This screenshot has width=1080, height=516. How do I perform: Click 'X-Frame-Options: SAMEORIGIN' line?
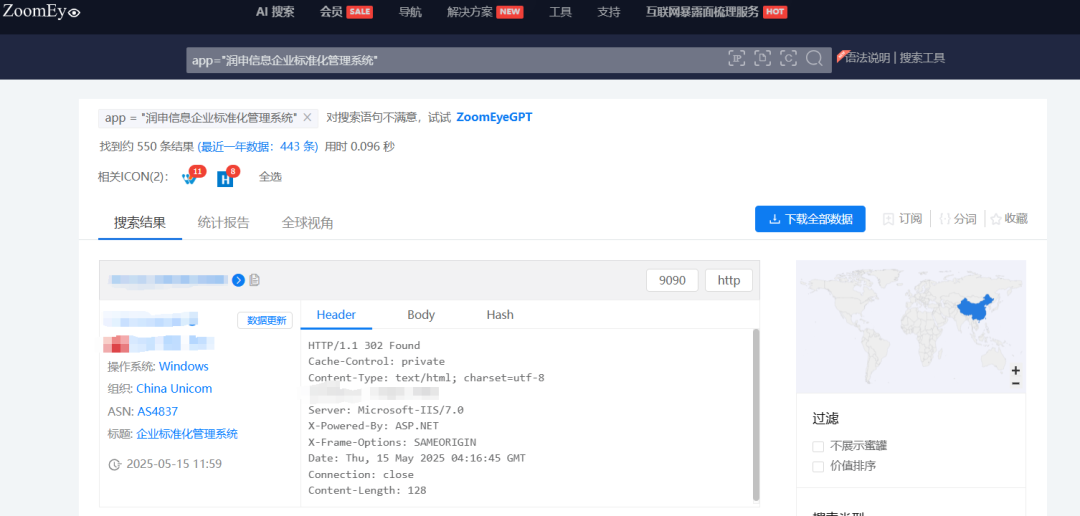[x=392, y=442]
